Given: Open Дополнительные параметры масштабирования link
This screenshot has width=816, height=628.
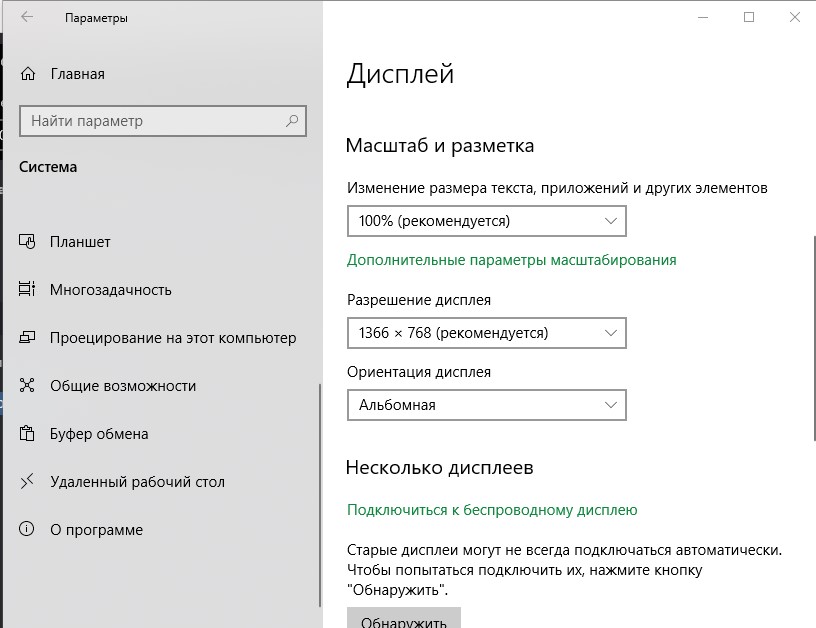Looking at the screenshot, I should click(x=512, y=260).
